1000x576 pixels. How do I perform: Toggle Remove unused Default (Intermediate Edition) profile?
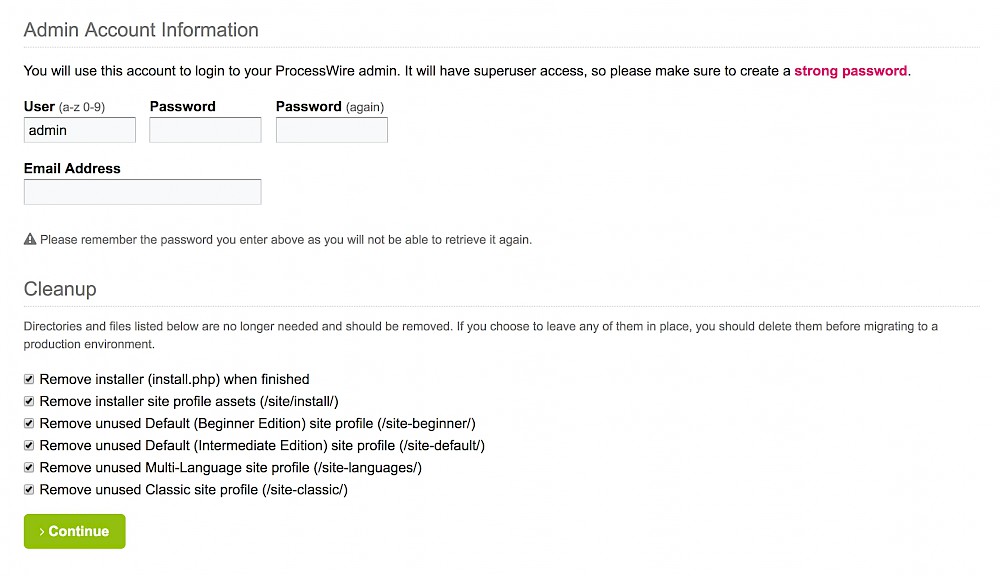pyautogui.click(x=29, y=445)
